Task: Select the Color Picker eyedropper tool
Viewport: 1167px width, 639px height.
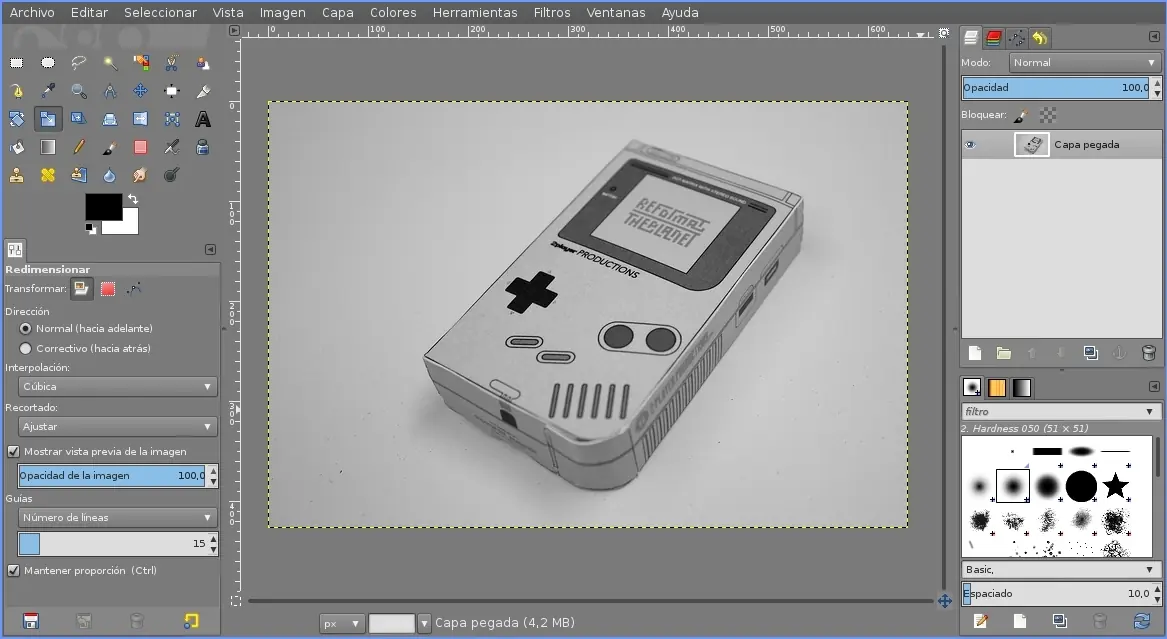Action: click(48, 91)
